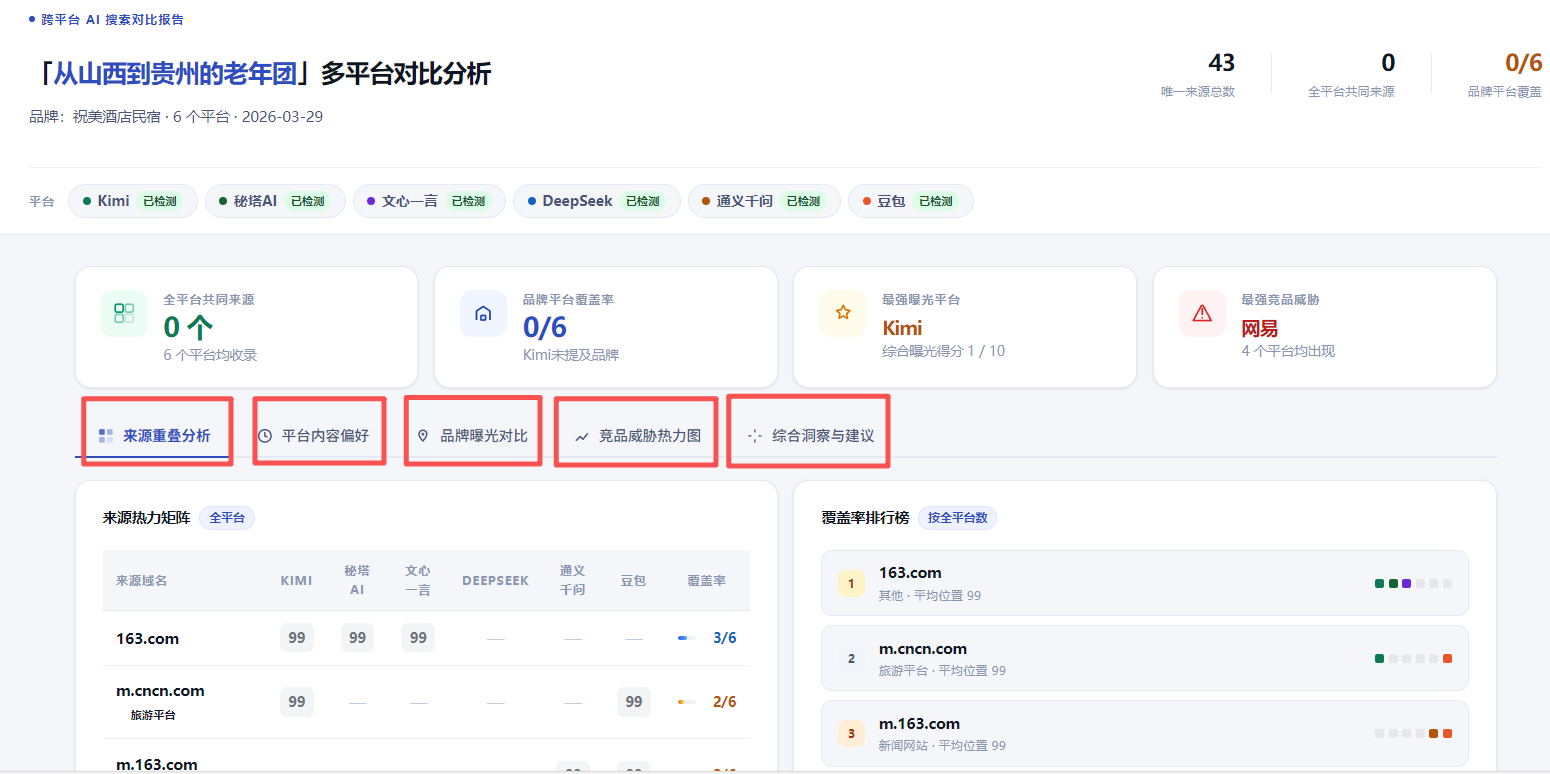This screenshot has width=1550, height=774.
Task: Select the DeepSeek platform chip
Action: click(x=597, y=201)
